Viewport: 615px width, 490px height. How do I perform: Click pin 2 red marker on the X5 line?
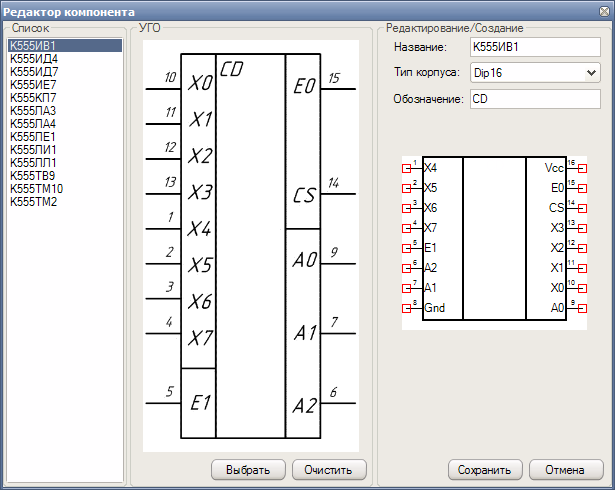pos(406,189)
